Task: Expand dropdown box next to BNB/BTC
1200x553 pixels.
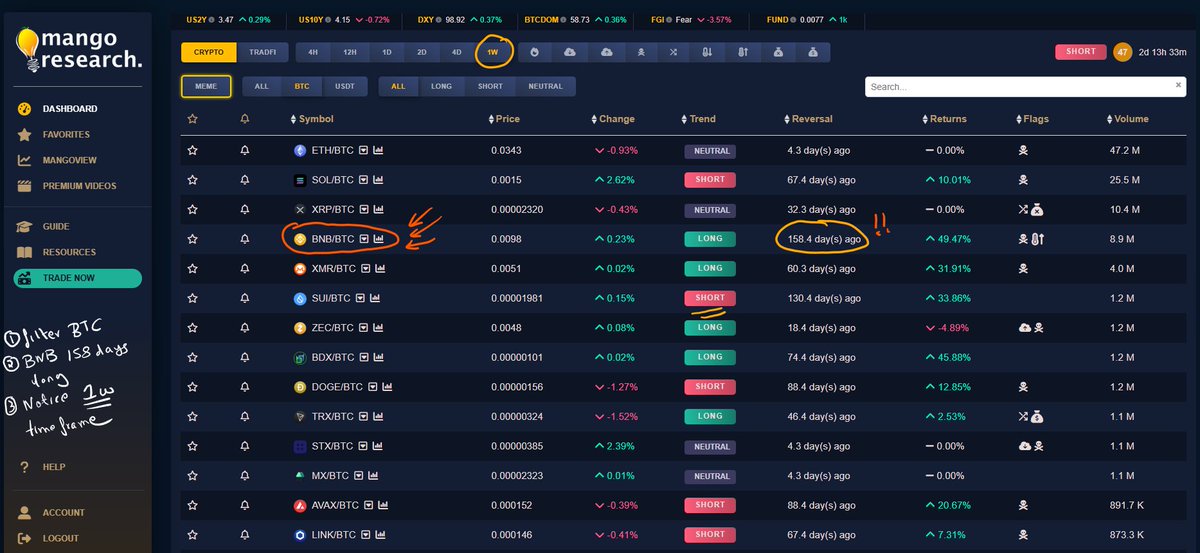Action: click(364, 239)
